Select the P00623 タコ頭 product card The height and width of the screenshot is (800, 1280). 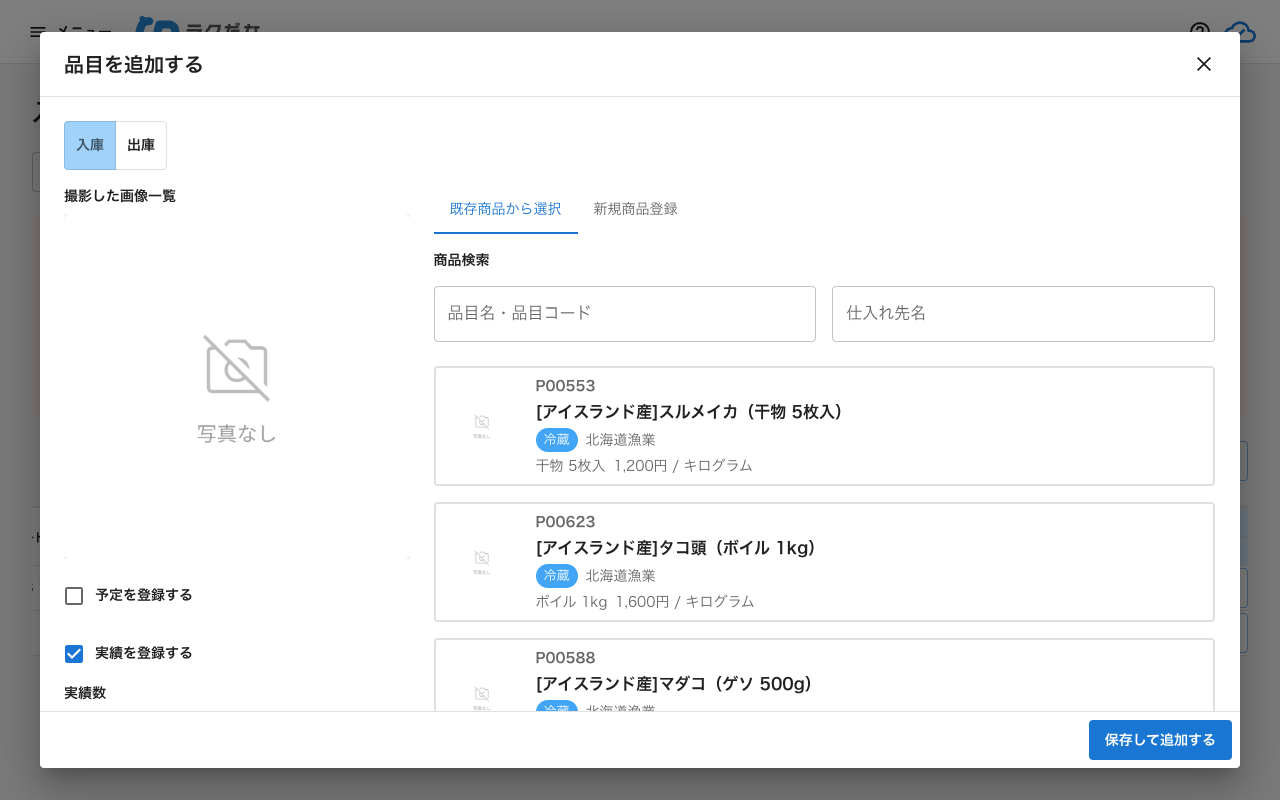click(824, 562)
